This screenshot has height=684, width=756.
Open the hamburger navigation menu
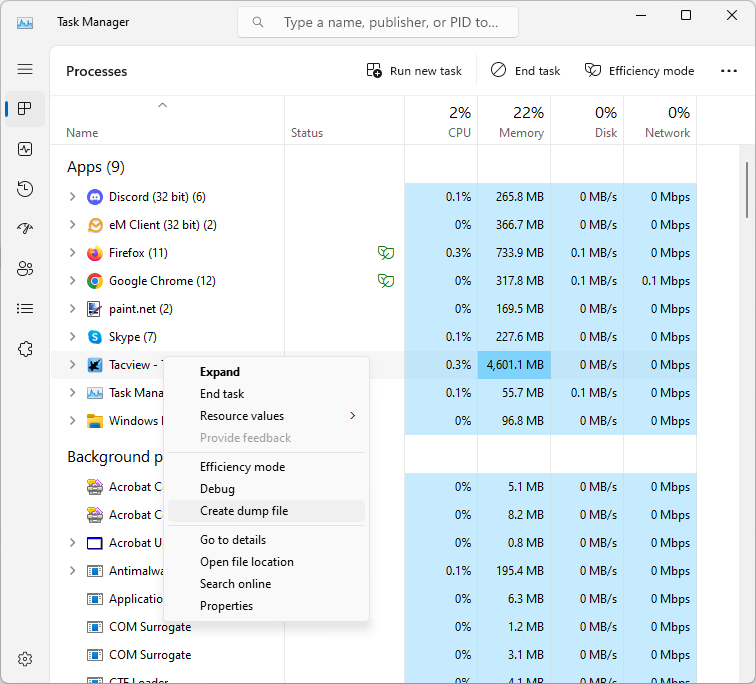coord(25,69)
